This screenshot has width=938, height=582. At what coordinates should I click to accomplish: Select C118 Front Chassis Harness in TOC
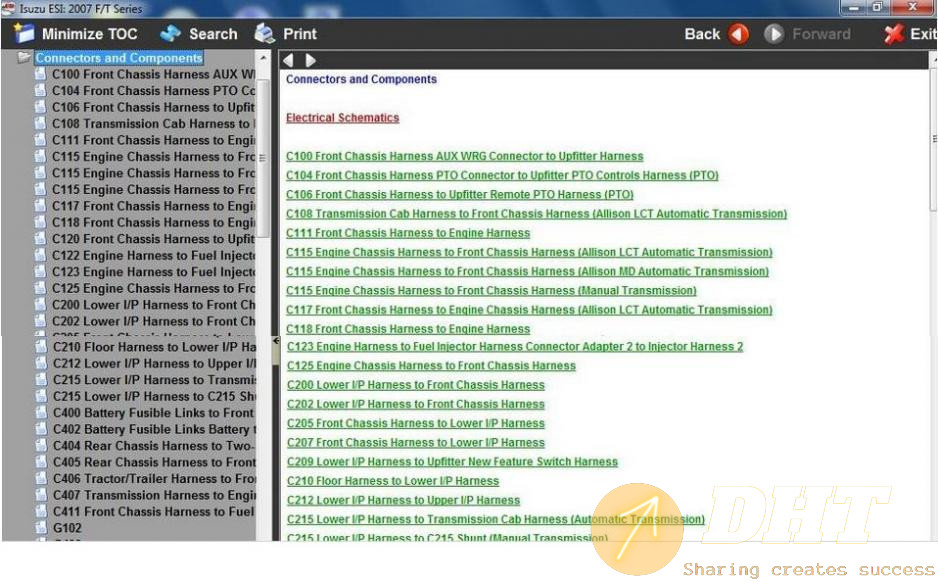pos(153,223)
